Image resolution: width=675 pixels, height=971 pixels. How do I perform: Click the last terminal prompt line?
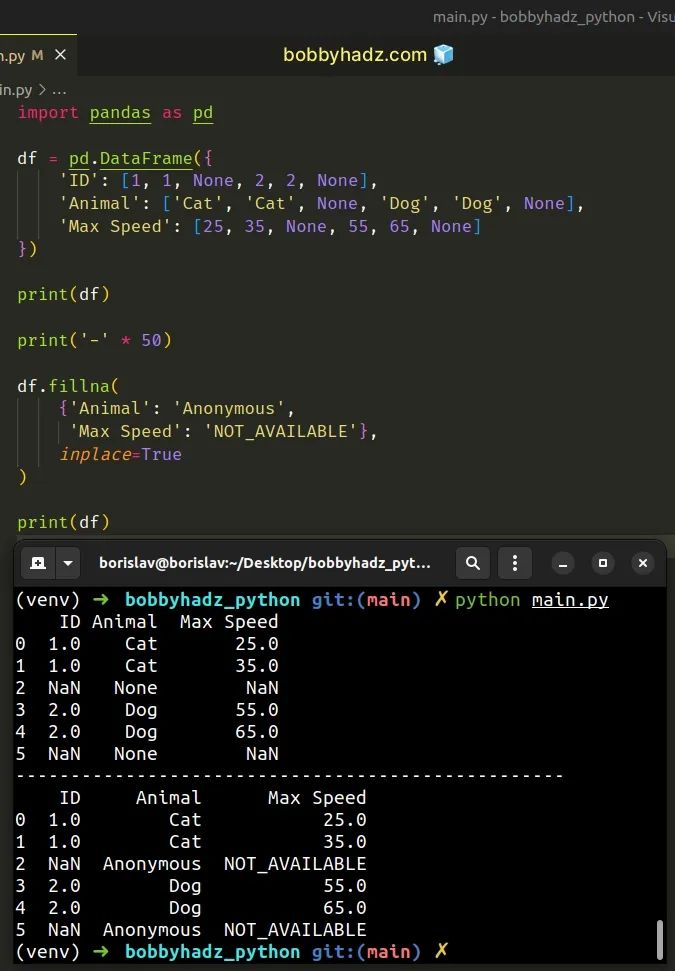(232, 952)
